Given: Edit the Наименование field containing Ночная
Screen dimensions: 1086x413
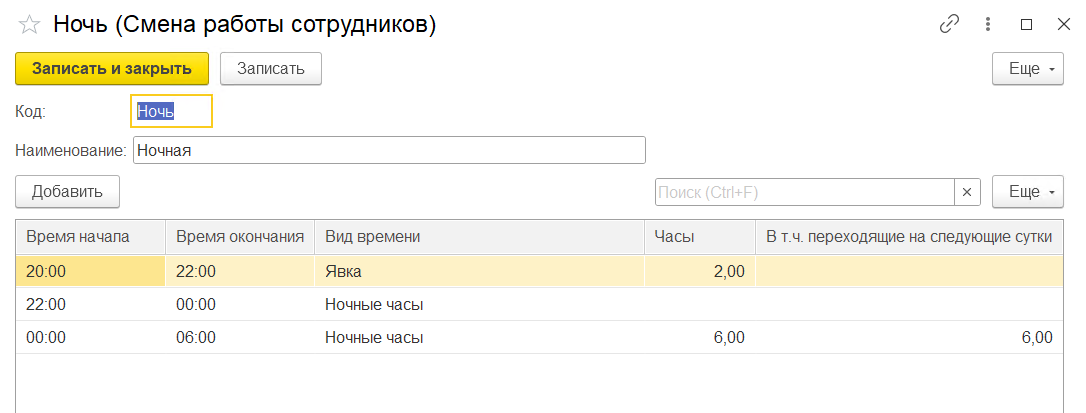Looking at the screenshot, I should point(389,151).
